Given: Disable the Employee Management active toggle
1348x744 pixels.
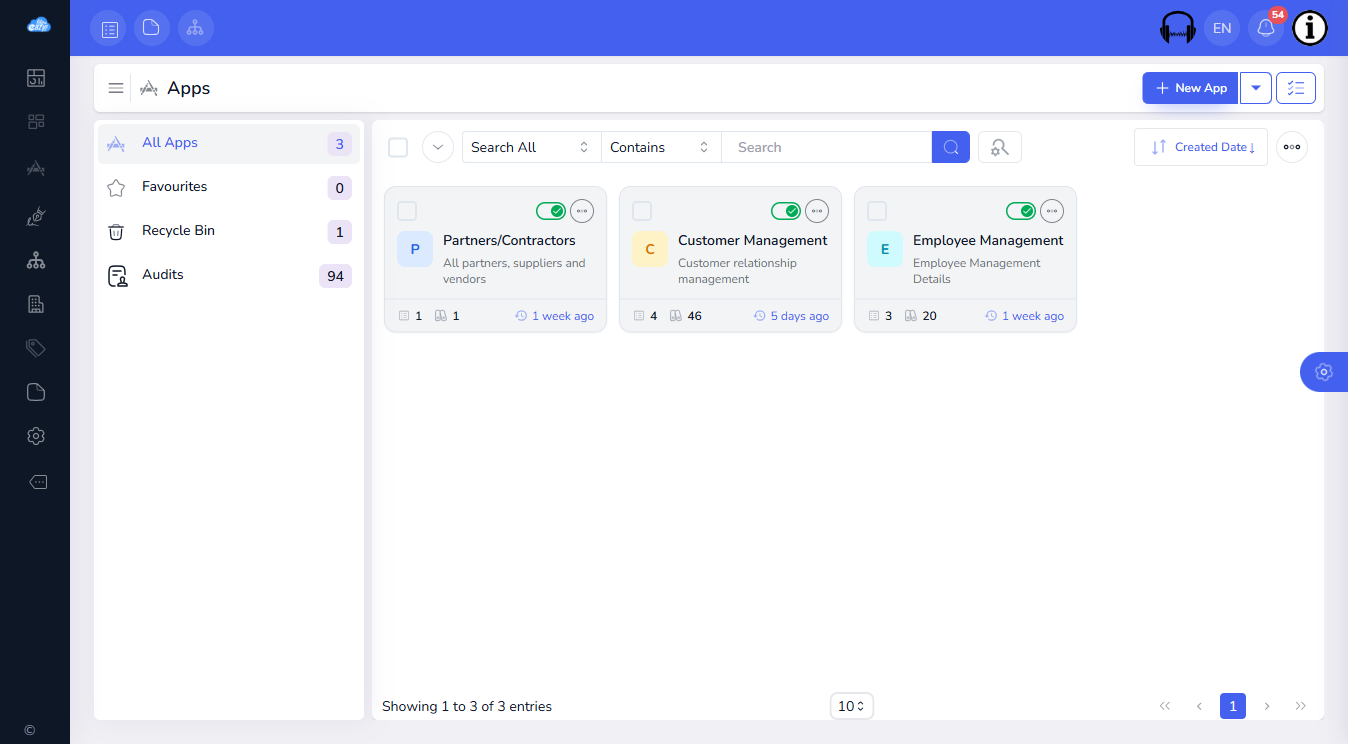Looking at the screenshot, I should click(x=1021, y=211).
